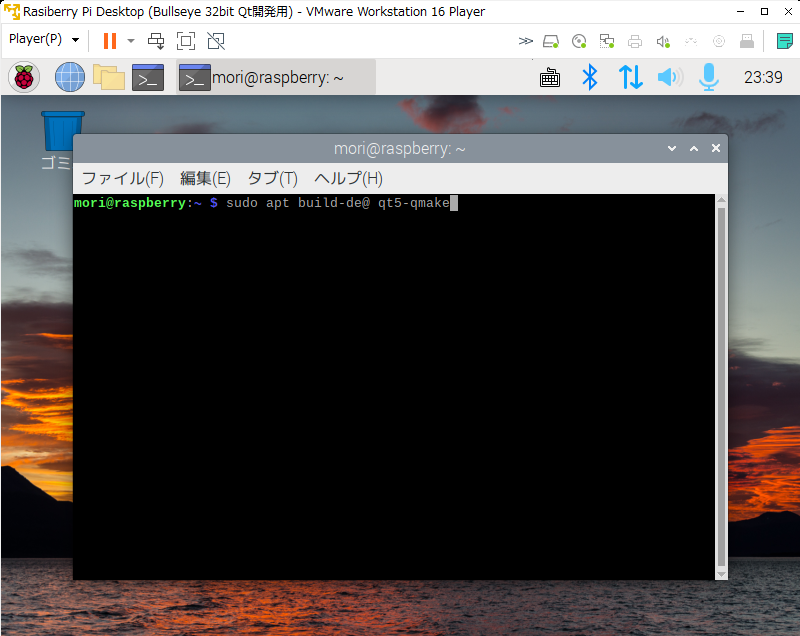Viewport: 800px width, 636px height.
Task: Open the sound card device icon
Action: click(663, 41)
